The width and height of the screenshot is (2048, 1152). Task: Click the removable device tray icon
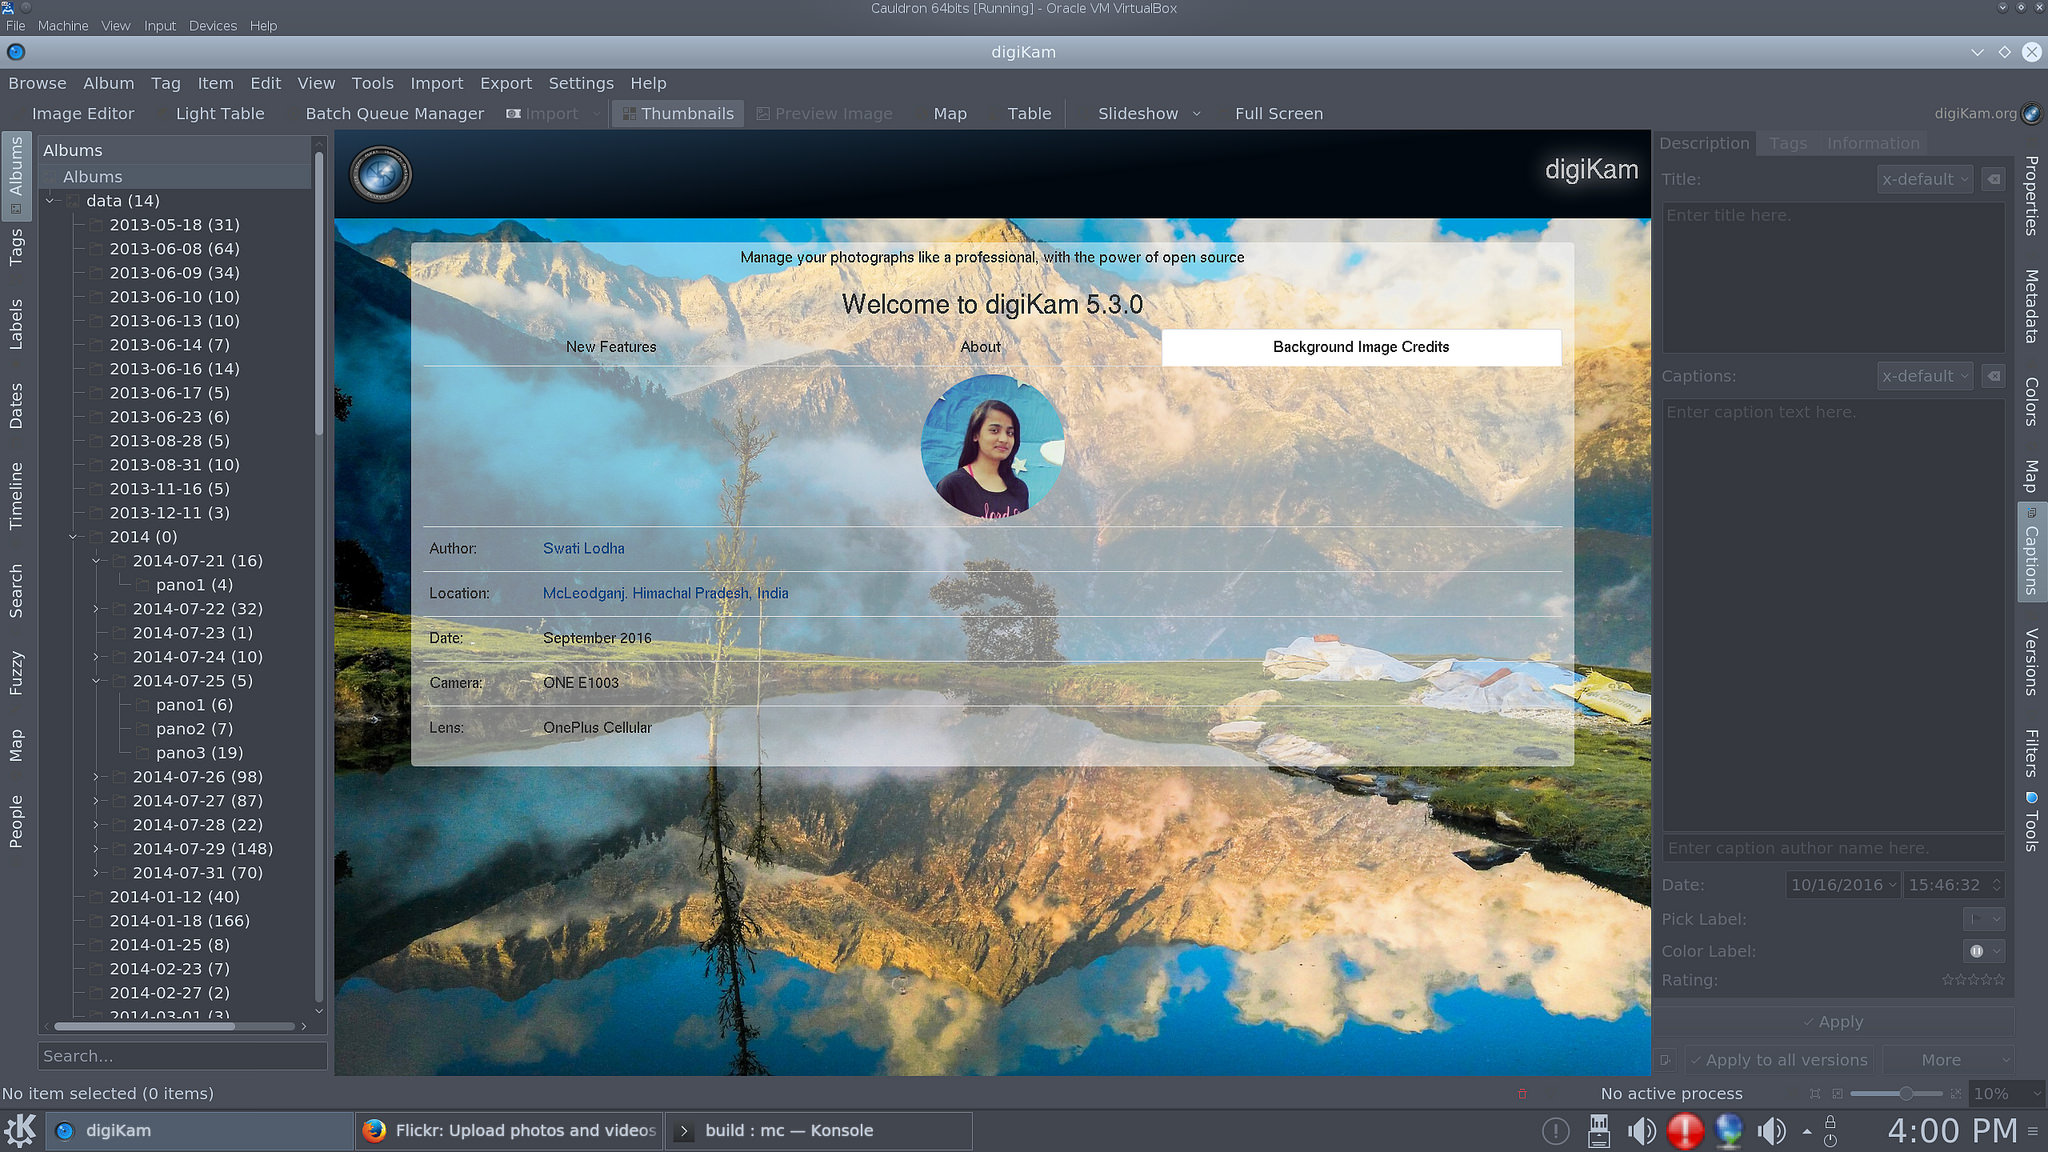coord(1599,1131)
